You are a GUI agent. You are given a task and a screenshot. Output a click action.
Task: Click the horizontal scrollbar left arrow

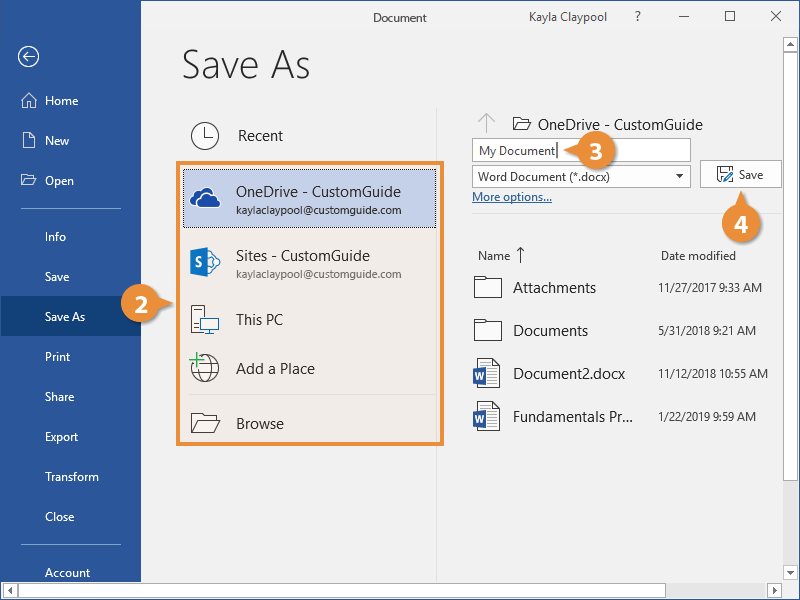pos(10,590)
